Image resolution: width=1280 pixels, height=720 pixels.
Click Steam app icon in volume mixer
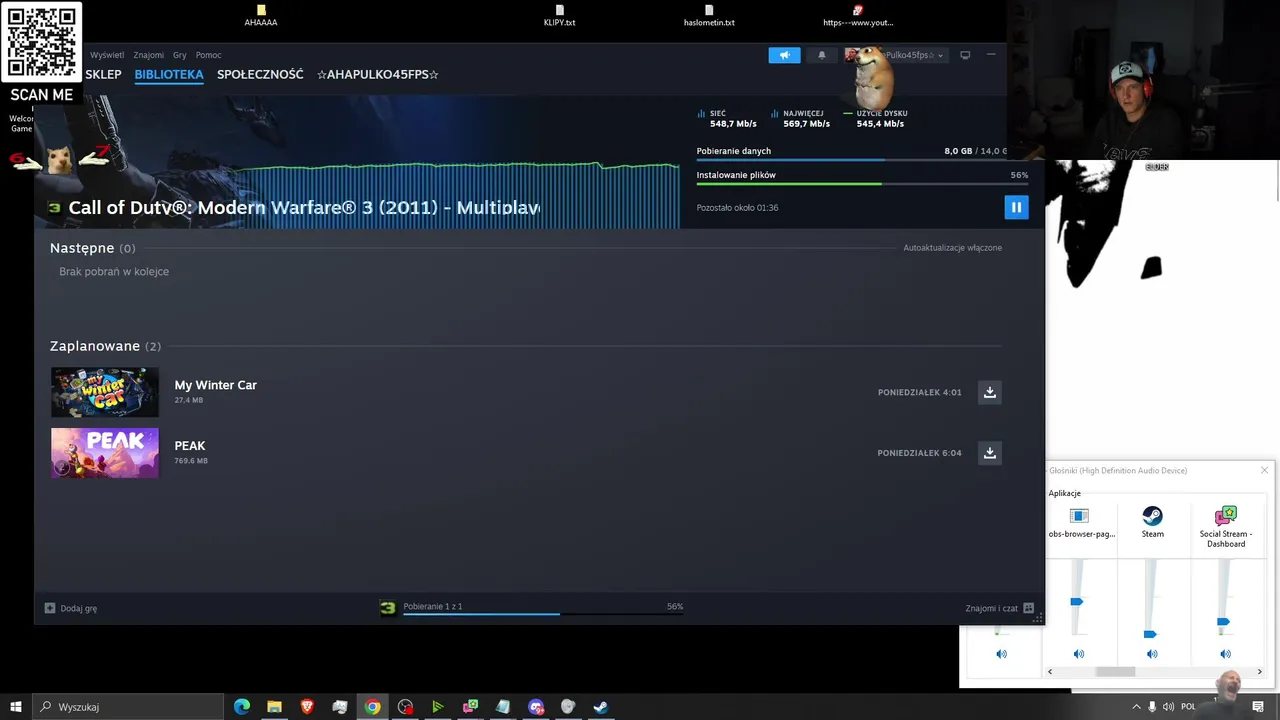pyautogui.click(x=1153, y=516)
